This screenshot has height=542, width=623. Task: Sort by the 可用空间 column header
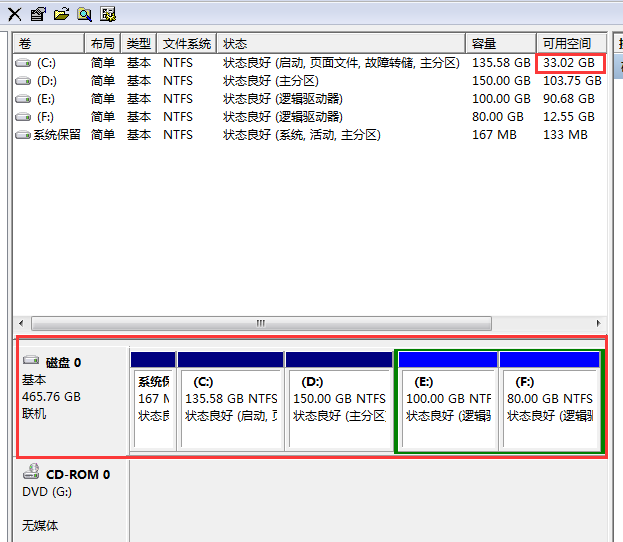coord(569,44)
